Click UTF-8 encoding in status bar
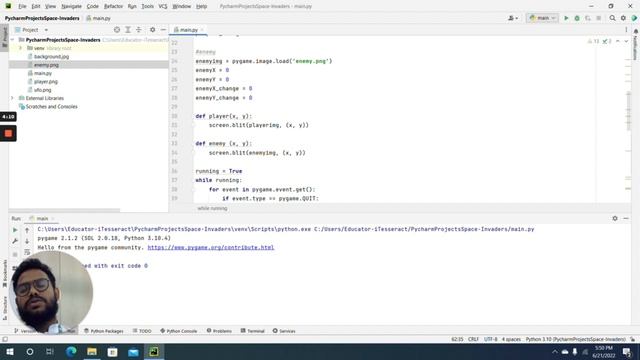The height and width of the screenshot is (360, 640). point(490,339)
